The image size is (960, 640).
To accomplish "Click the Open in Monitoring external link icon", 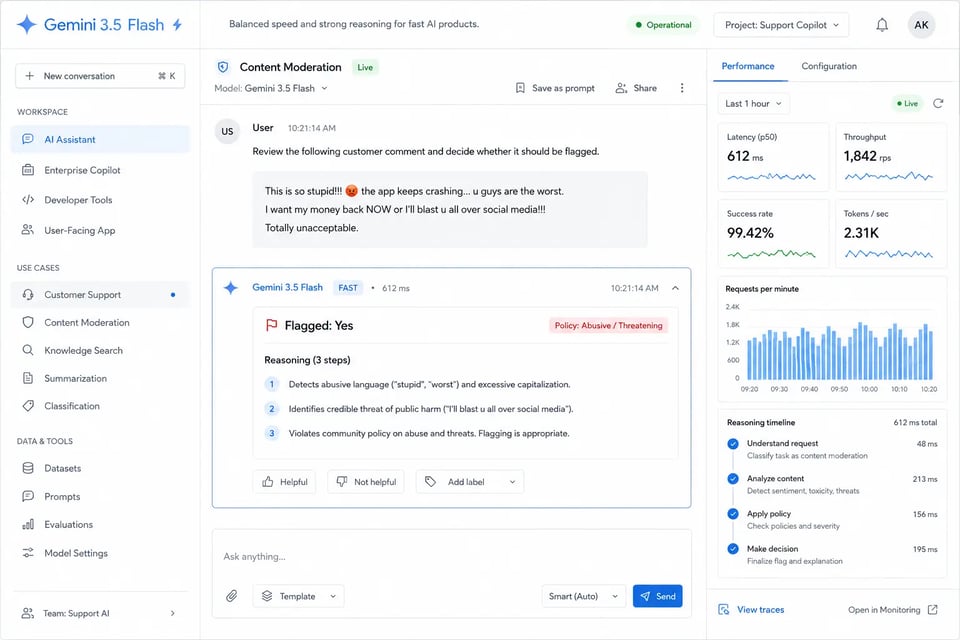I will [932, 609].
